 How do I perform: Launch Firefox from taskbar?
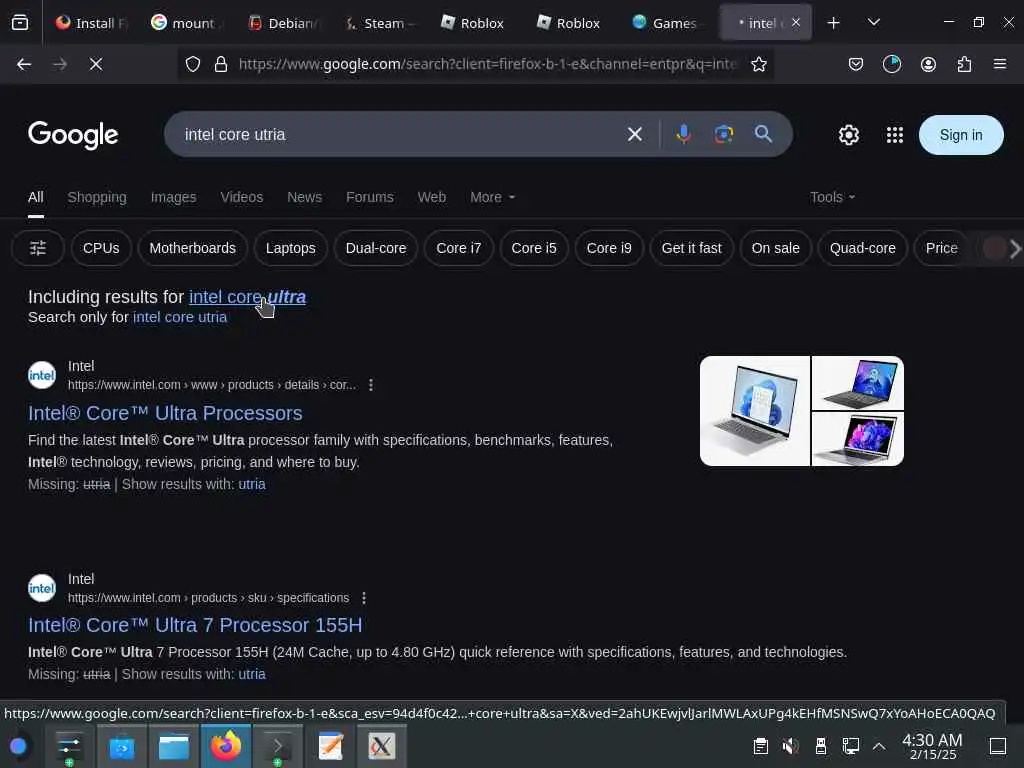[x=225, y=746]
